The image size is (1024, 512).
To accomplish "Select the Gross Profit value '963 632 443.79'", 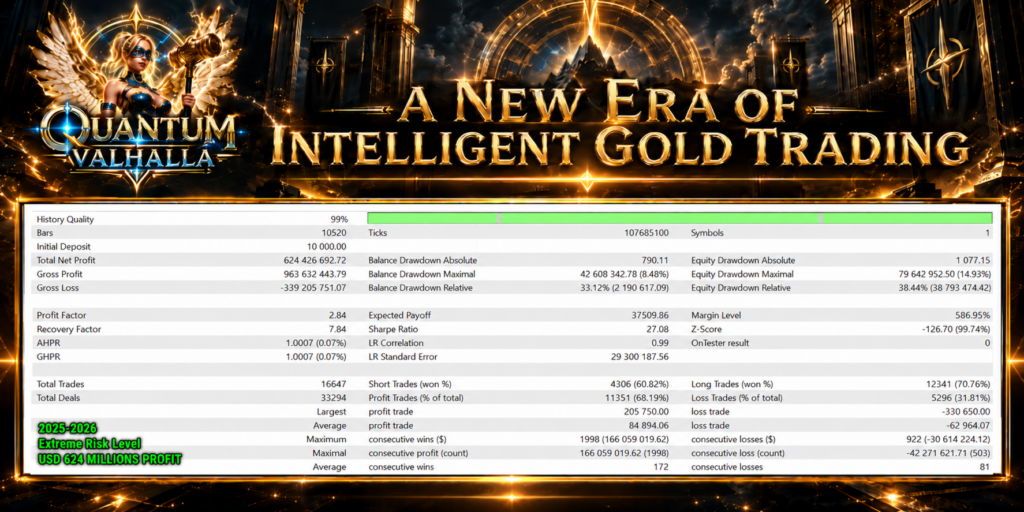I will pyautogui.click(x=315, y=274).
